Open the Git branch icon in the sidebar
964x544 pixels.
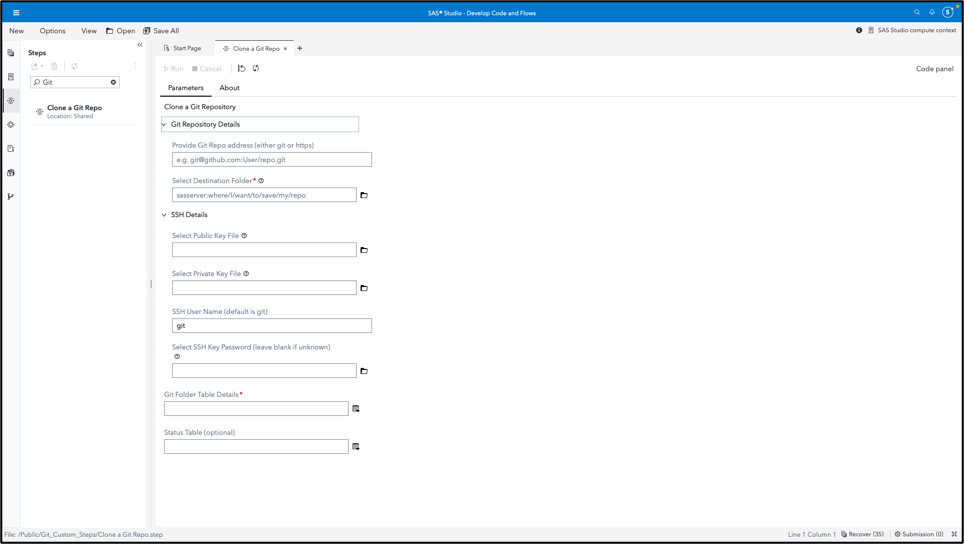click(x=10, y=197)
